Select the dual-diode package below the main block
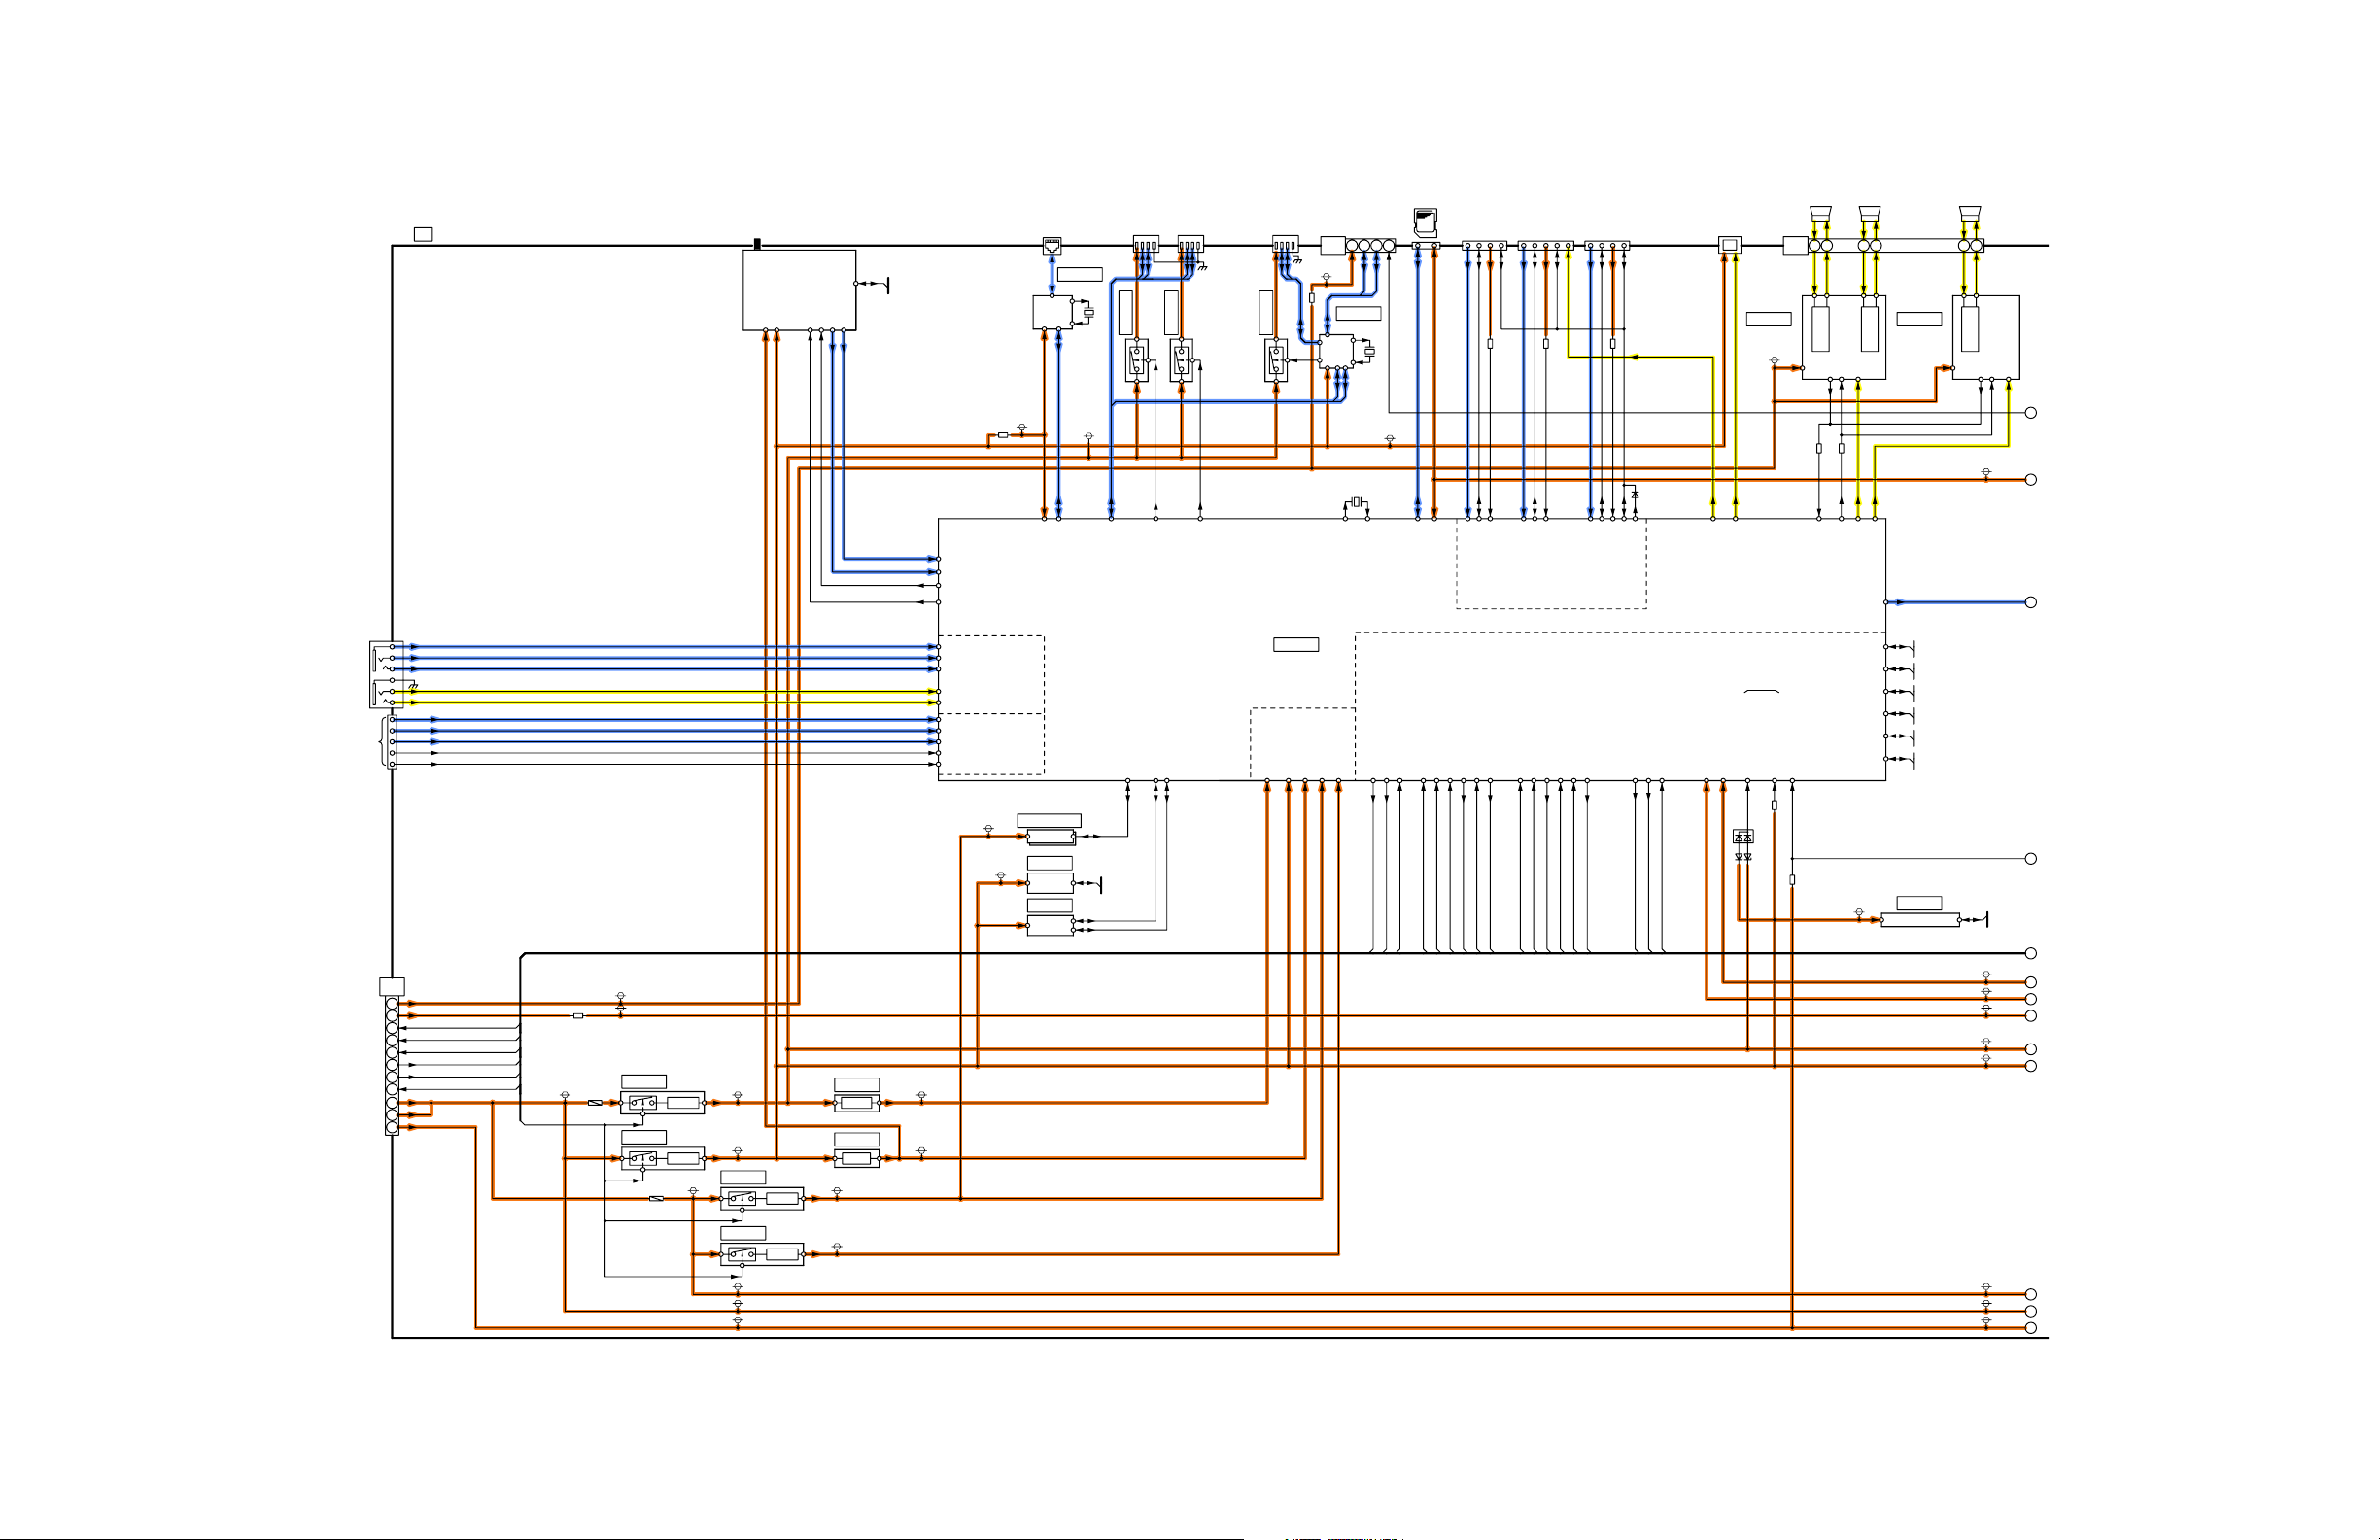2380x1540 pixels. point(1743,836)
